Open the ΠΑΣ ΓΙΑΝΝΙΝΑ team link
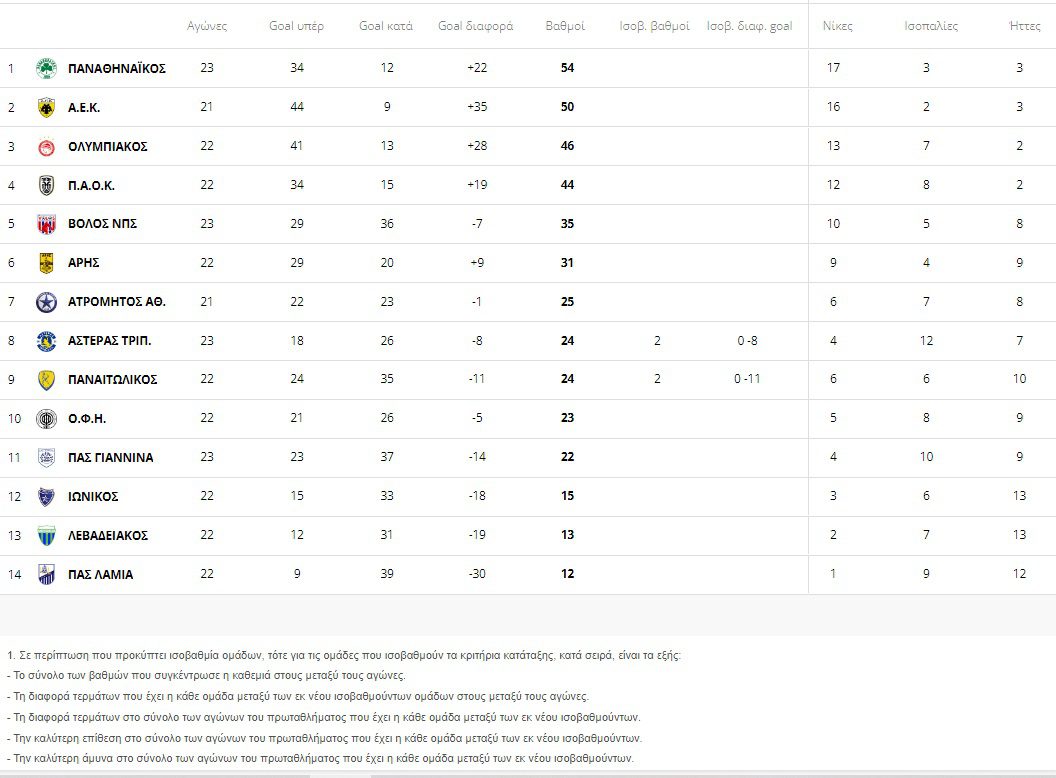The image size is (1056, 778). pyautogui.click(x=110, y=458)
